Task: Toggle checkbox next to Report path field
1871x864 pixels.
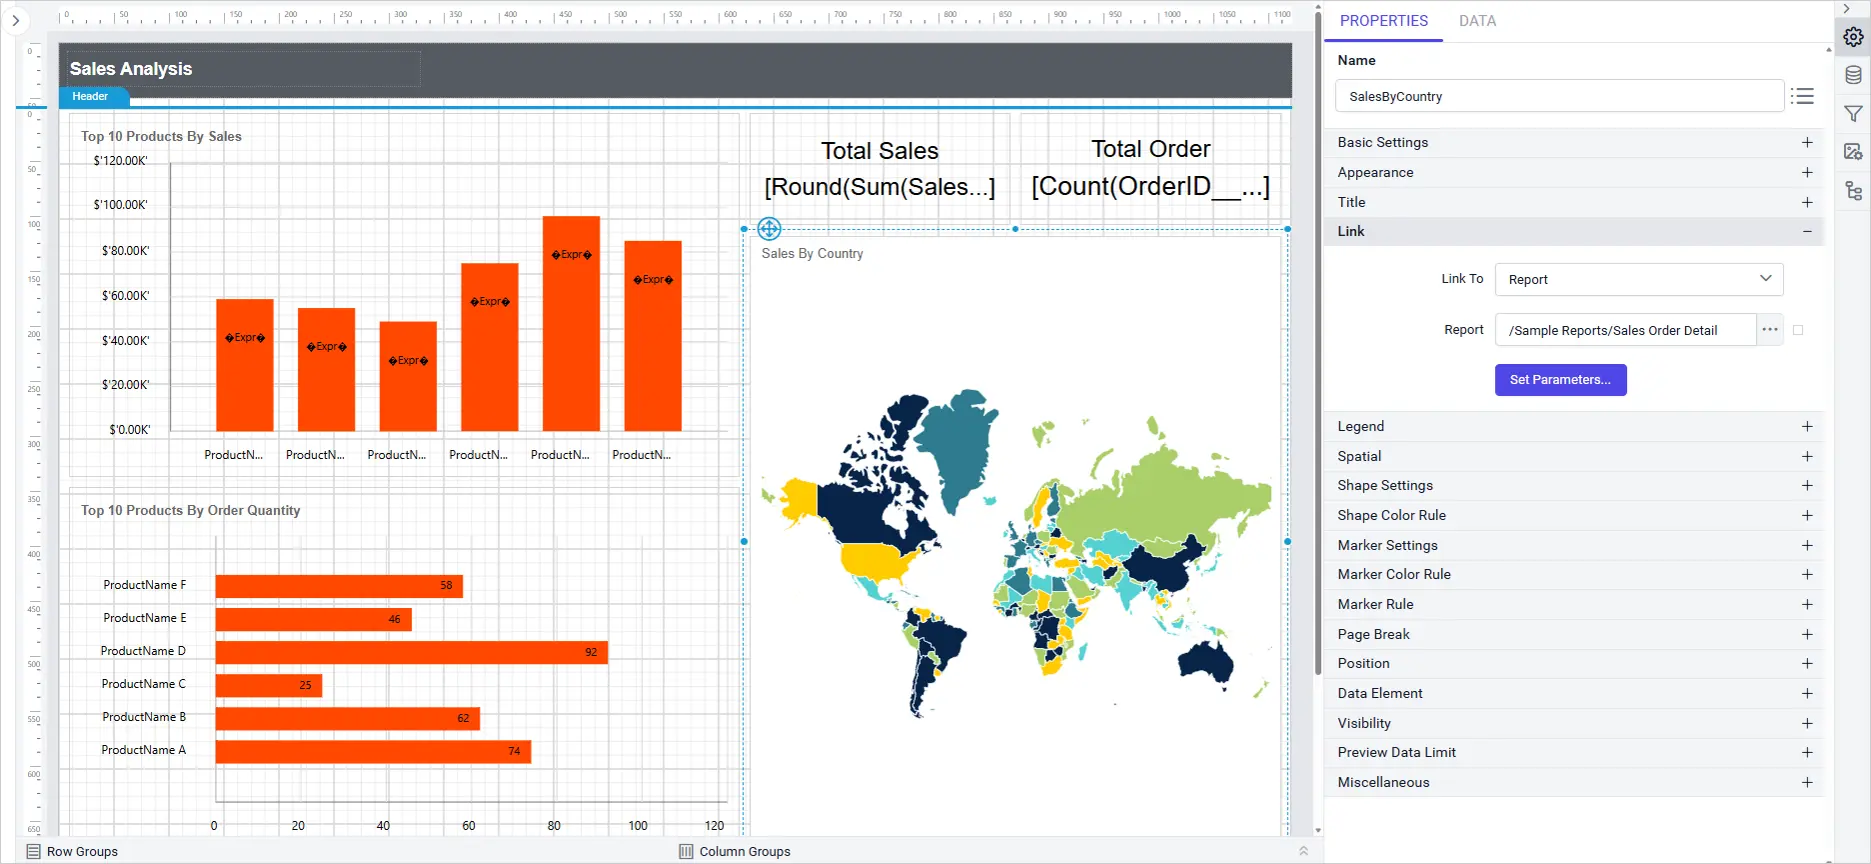Action: point(1798,330)
